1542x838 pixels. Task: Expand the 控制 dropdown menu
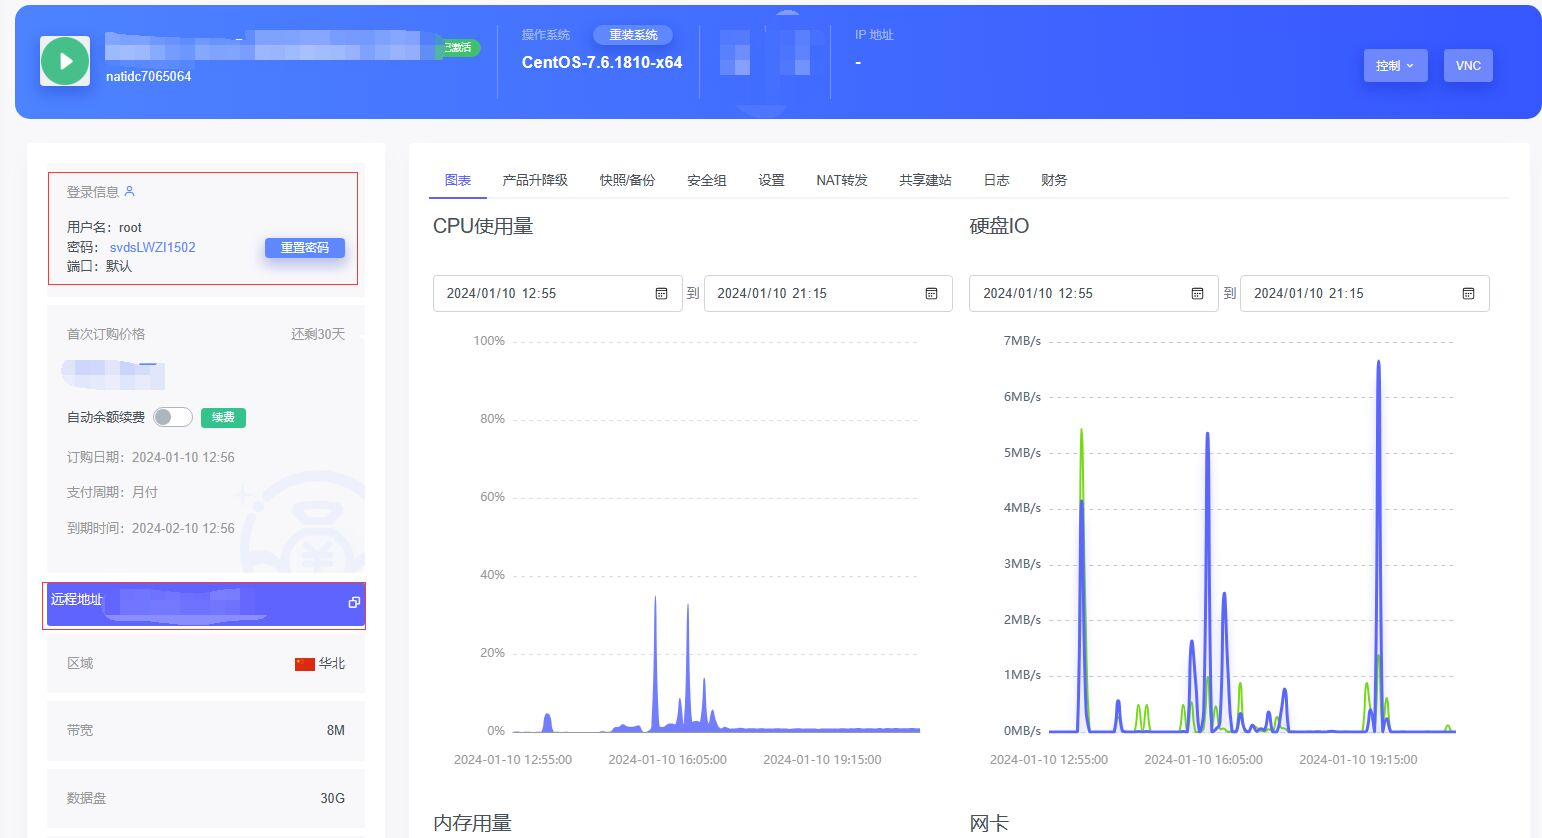1395,66
